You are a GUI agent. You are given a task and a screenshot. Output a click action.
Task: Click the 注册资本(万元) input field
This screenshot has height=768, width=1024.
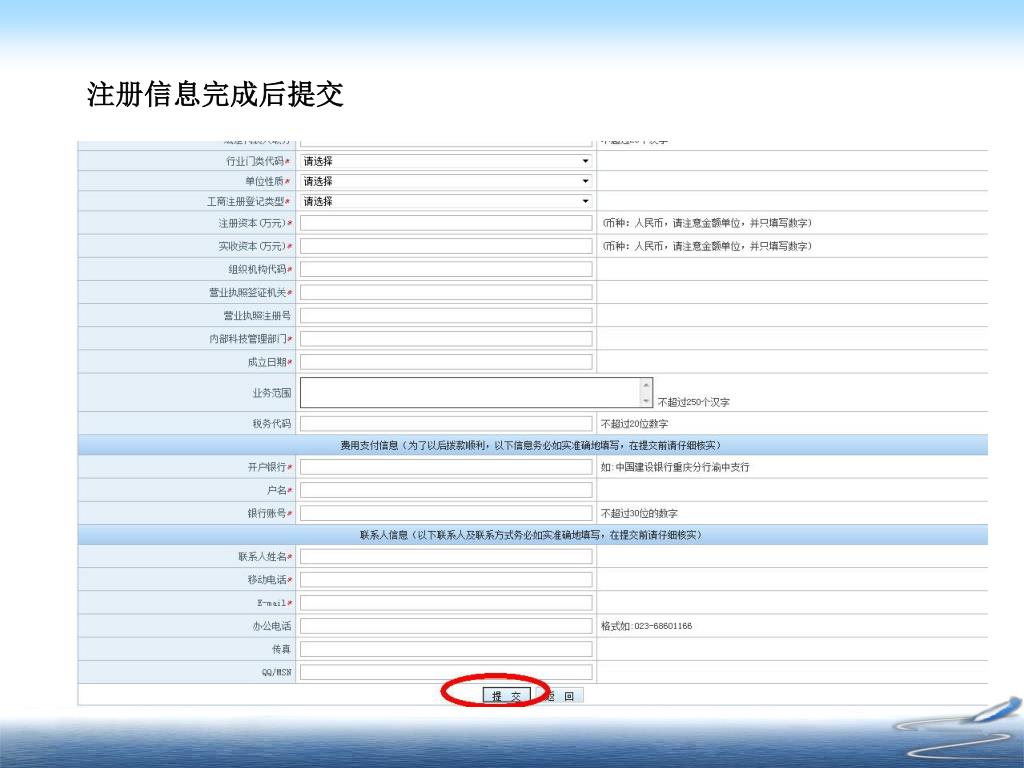point(446,223)
